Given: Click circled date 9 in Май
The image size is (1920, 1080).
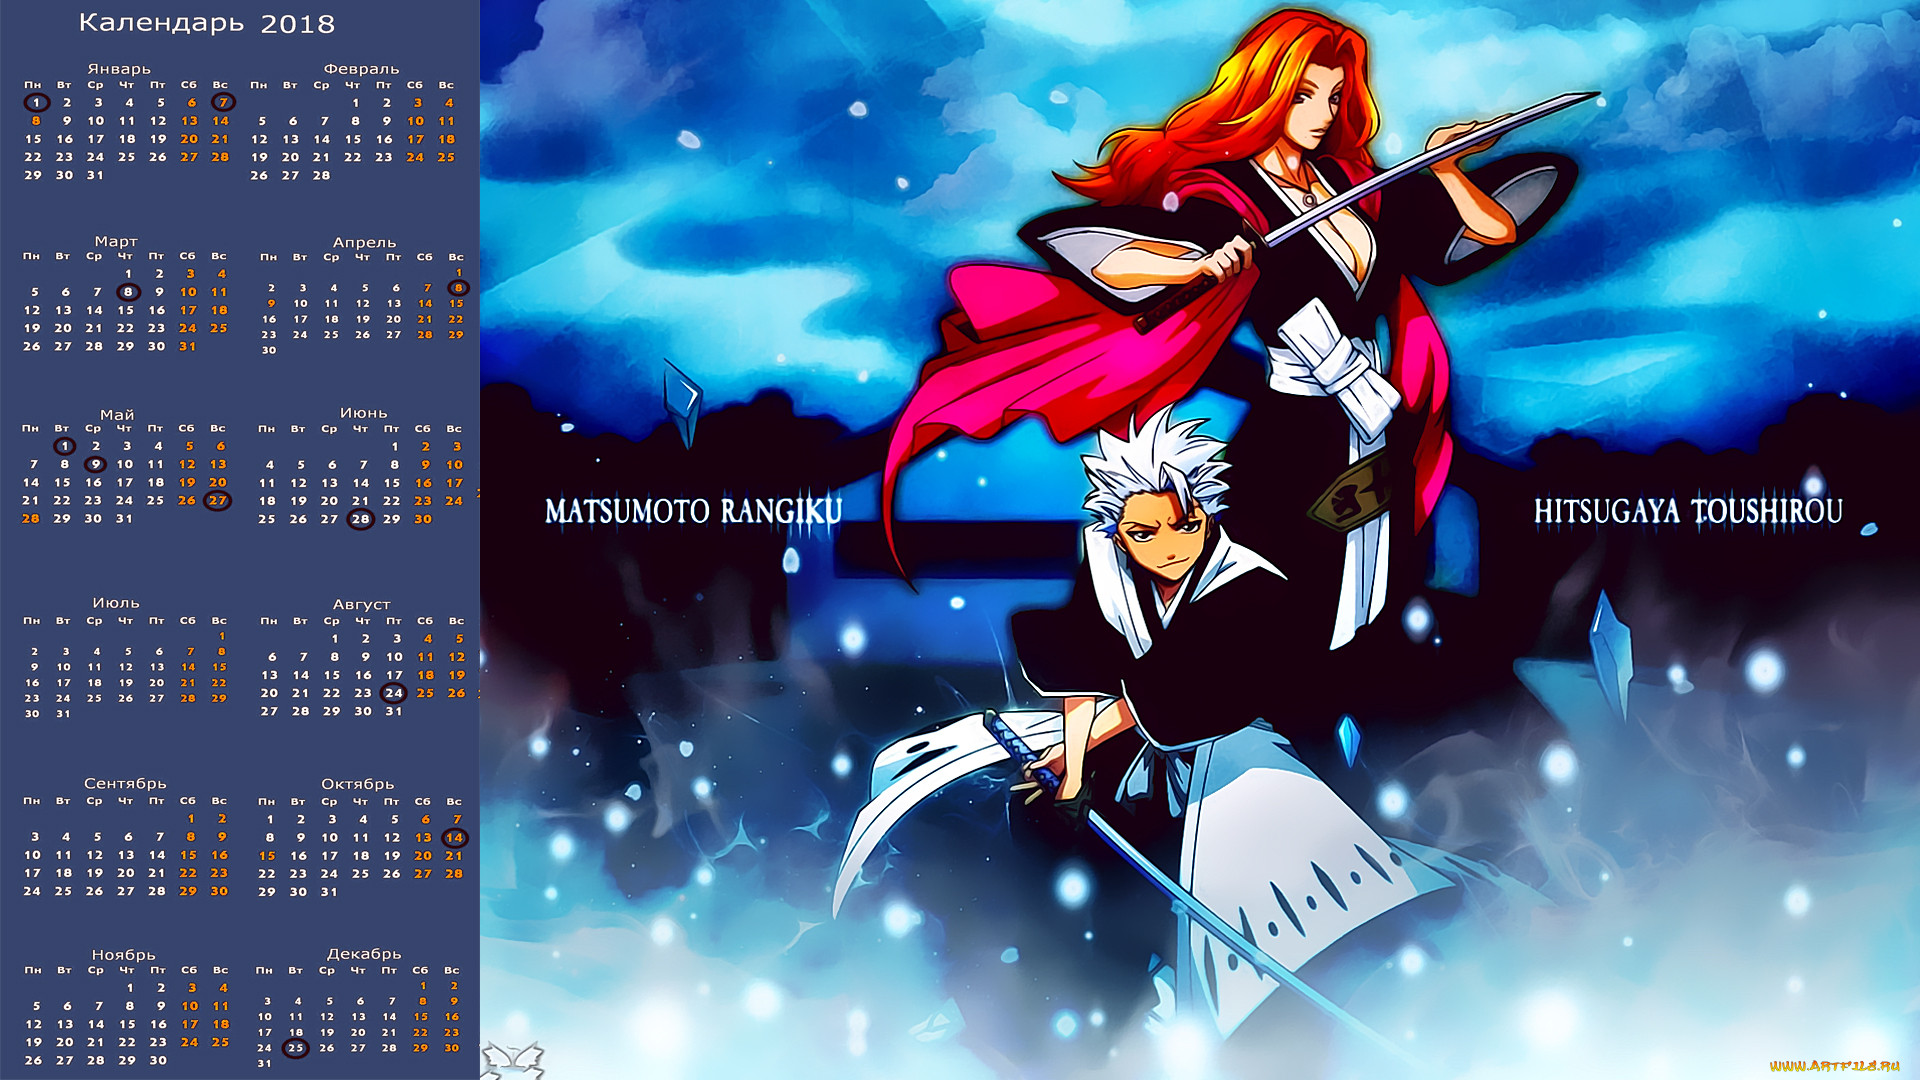Looking at the screenshot, I should [x=95, y=464].
